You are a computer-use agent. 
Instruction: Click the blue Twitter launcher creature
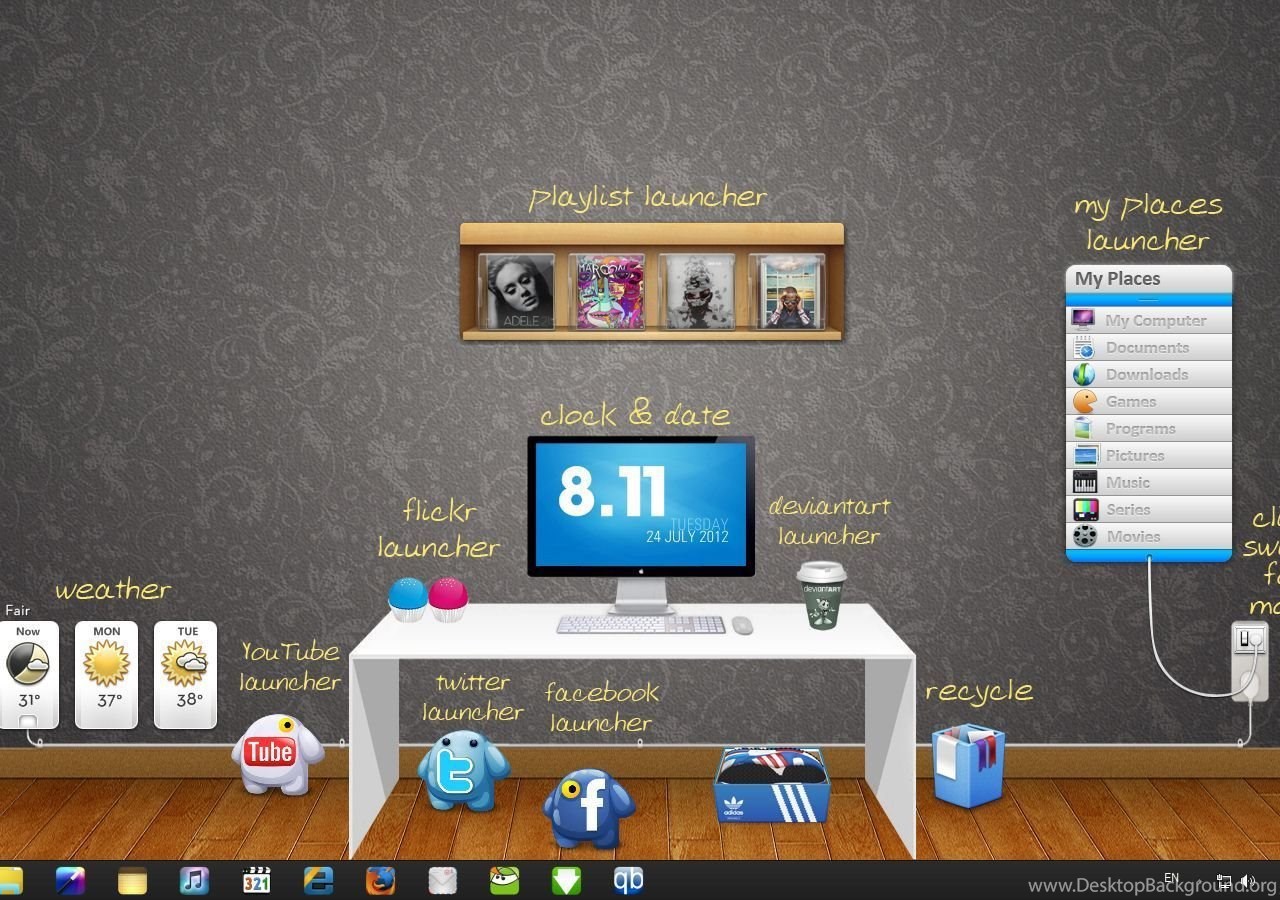coord(462,769)
